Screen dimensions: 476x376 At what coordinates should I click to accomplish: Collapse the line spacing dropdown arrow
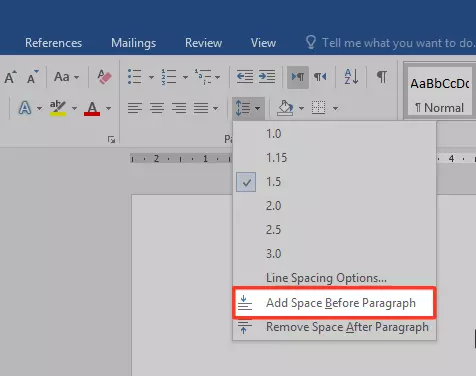point(257,108)
